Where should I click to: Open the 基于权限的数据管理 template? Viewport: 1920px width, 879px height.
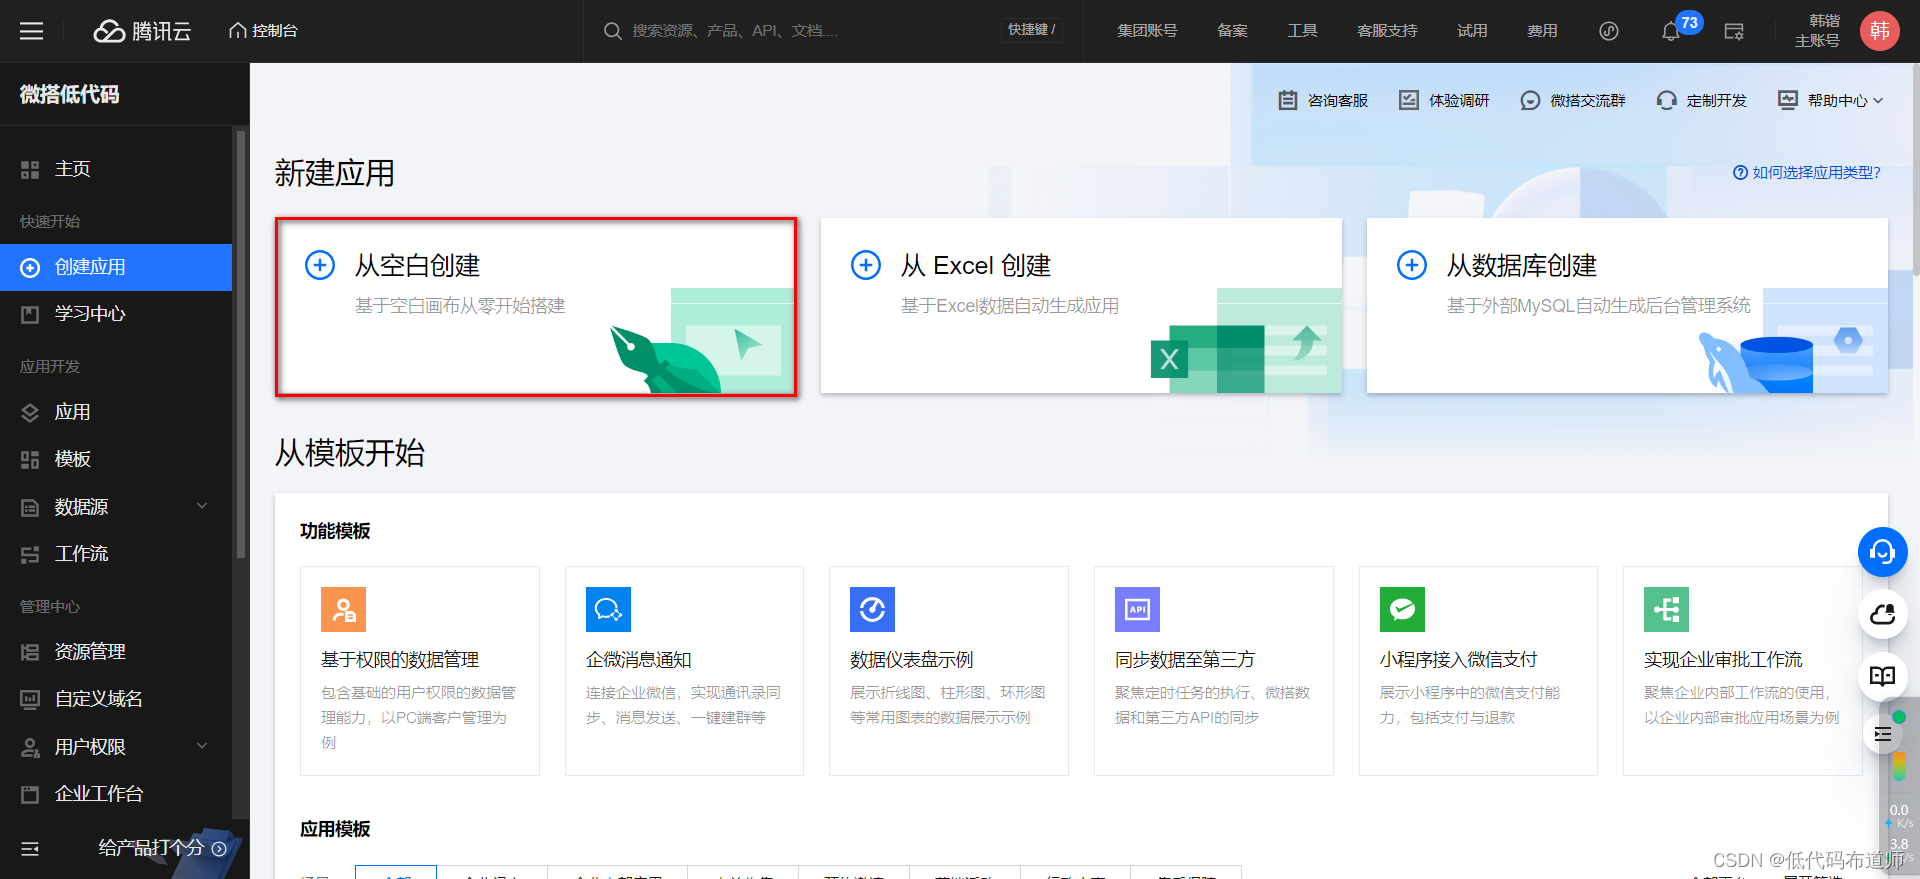[x=420, y=671]
